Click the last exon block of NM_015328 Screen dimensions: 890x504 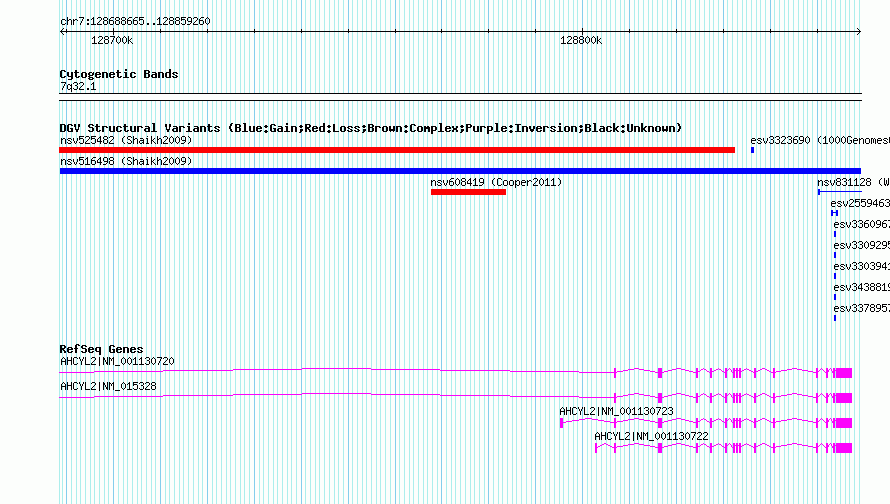844,398
